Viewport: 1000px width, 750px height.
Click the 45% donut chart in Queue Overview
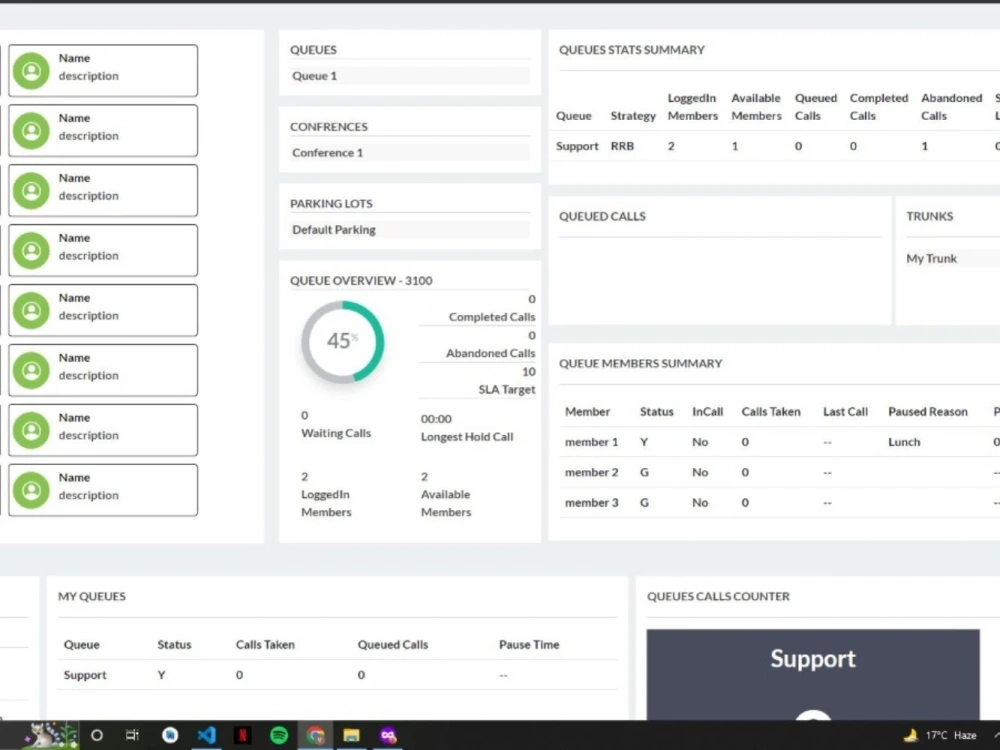click(342, 342)
